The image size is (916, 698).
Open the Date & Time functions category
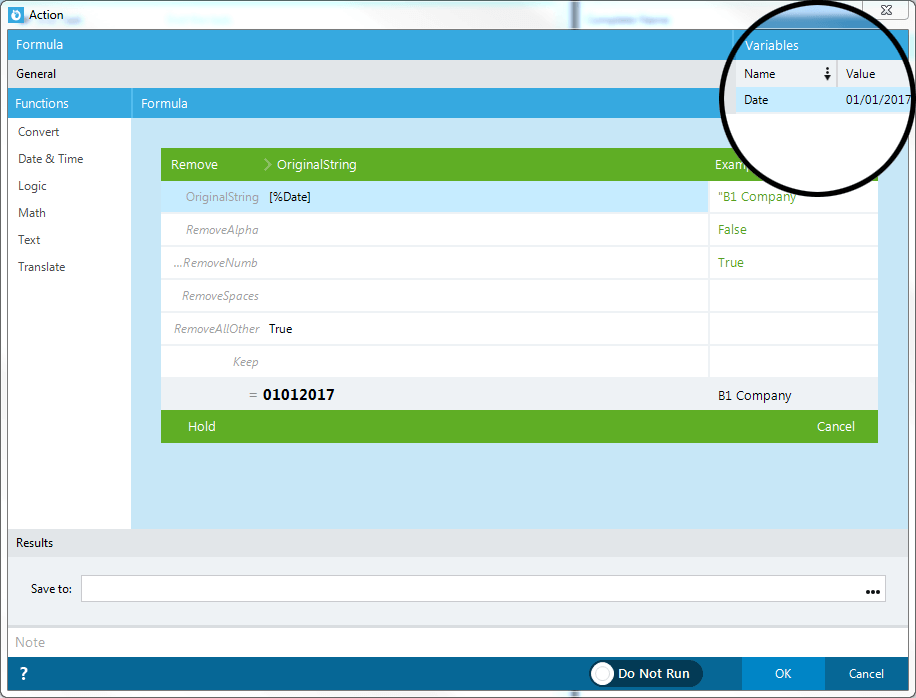pos(51,159)
